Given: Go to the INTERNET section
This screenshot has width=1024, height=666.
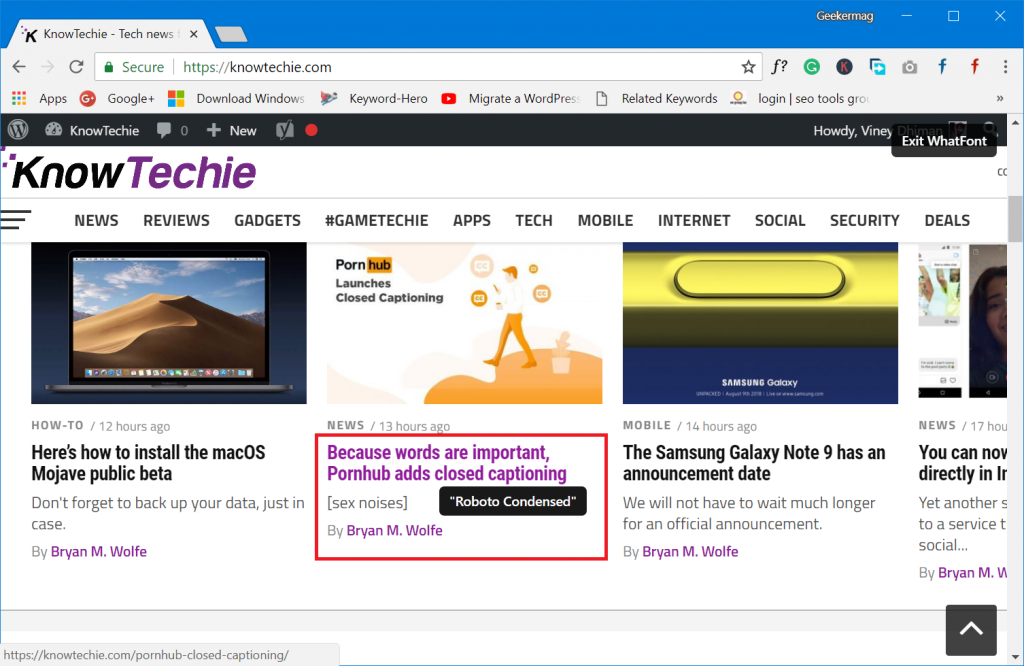Looking at the screenshot, I should 694,221.
